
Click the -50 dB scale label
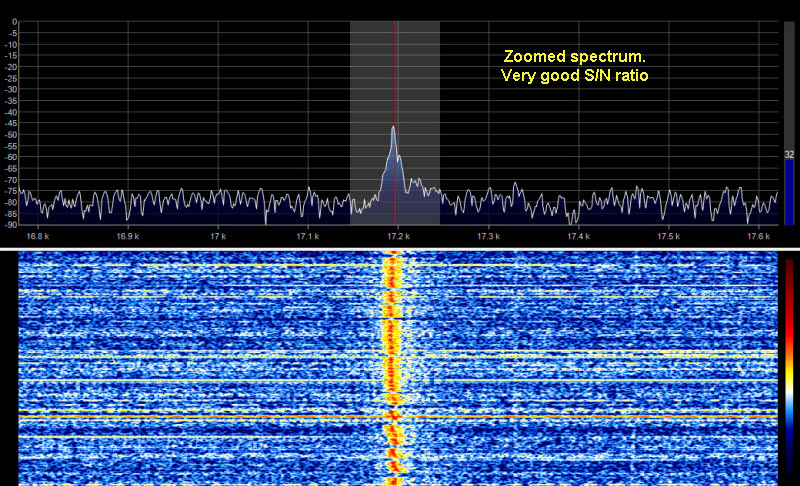(x=12, y=135)
